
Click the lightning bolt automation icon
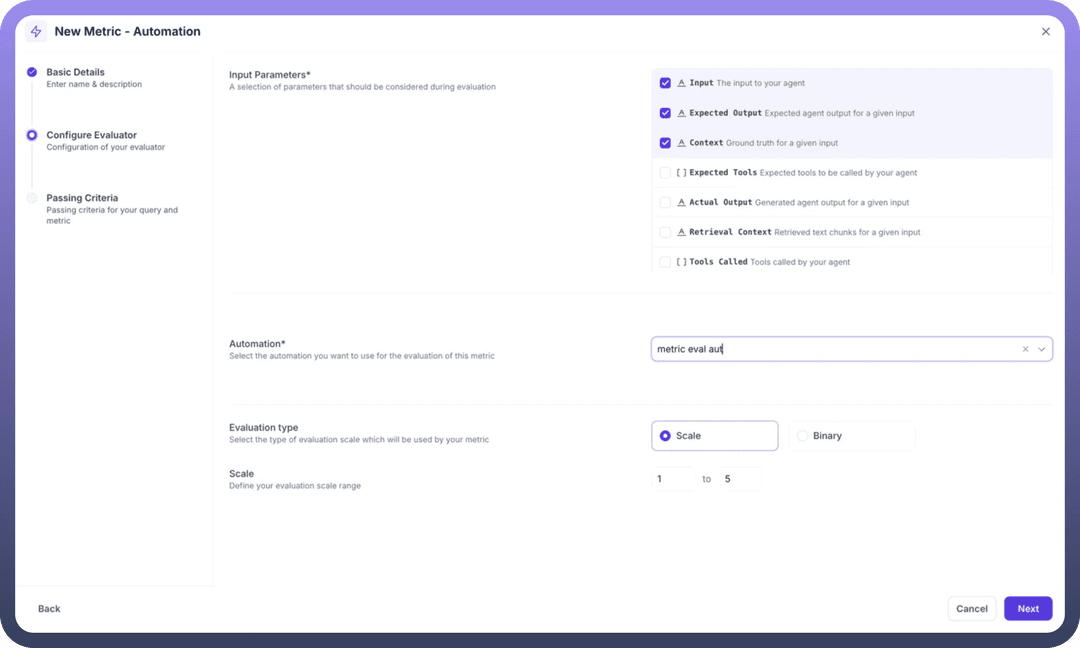[36, 32]
